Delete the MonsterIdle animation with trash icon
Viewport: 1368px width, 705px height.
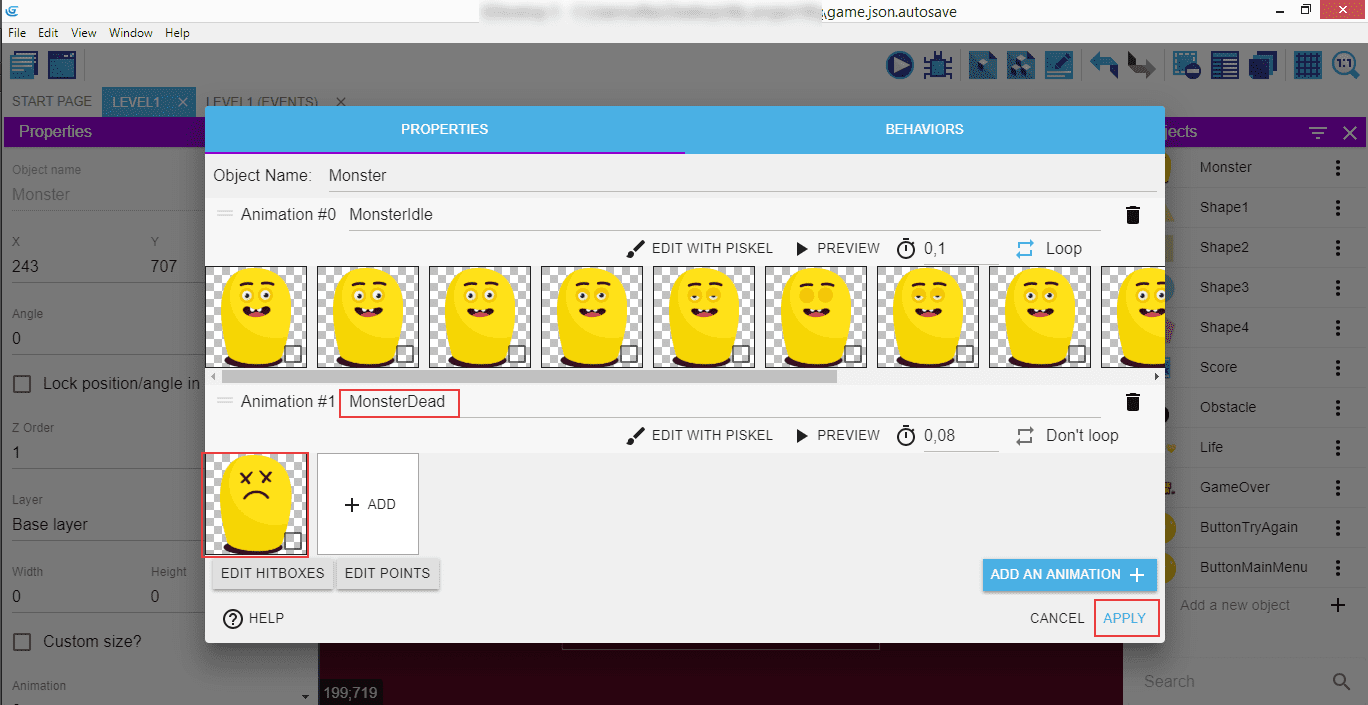click(1132, 215)
